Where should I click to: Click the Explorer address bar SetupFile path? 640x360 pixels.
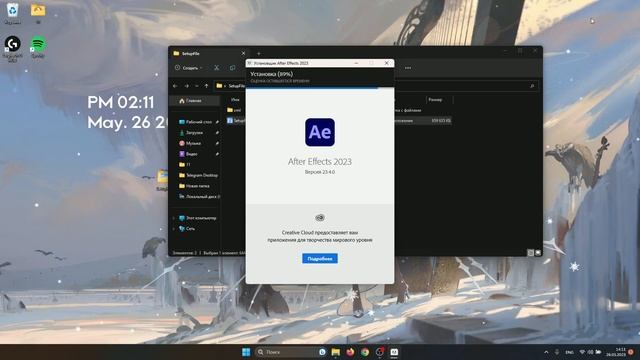[236, 86]
